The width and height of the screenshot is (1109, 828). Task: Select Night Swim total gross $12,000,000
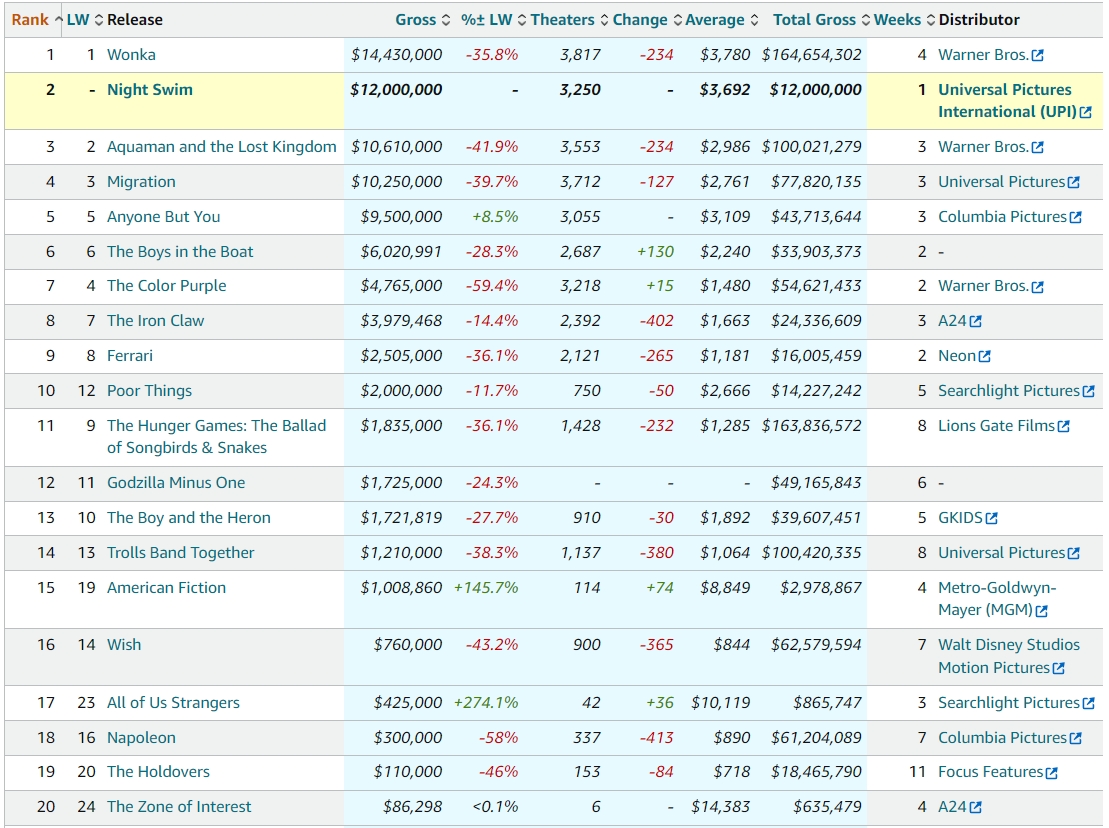[x=815, y=90]
